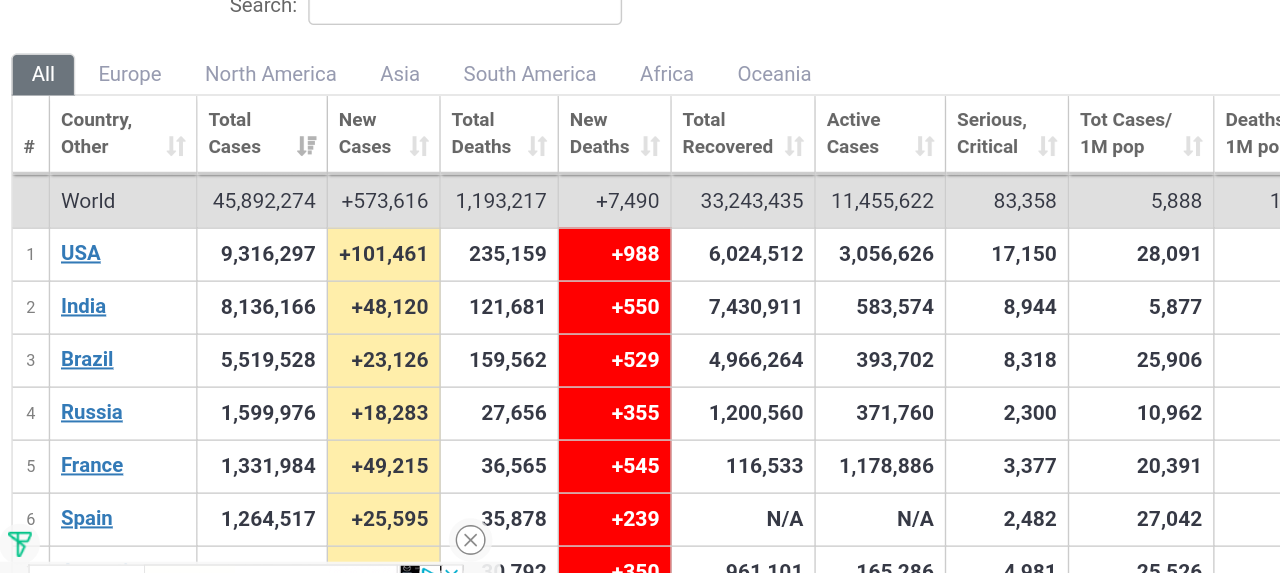1280x573 pixels.
Task: Switch to the Europe tab
Action: pos(130,74)
